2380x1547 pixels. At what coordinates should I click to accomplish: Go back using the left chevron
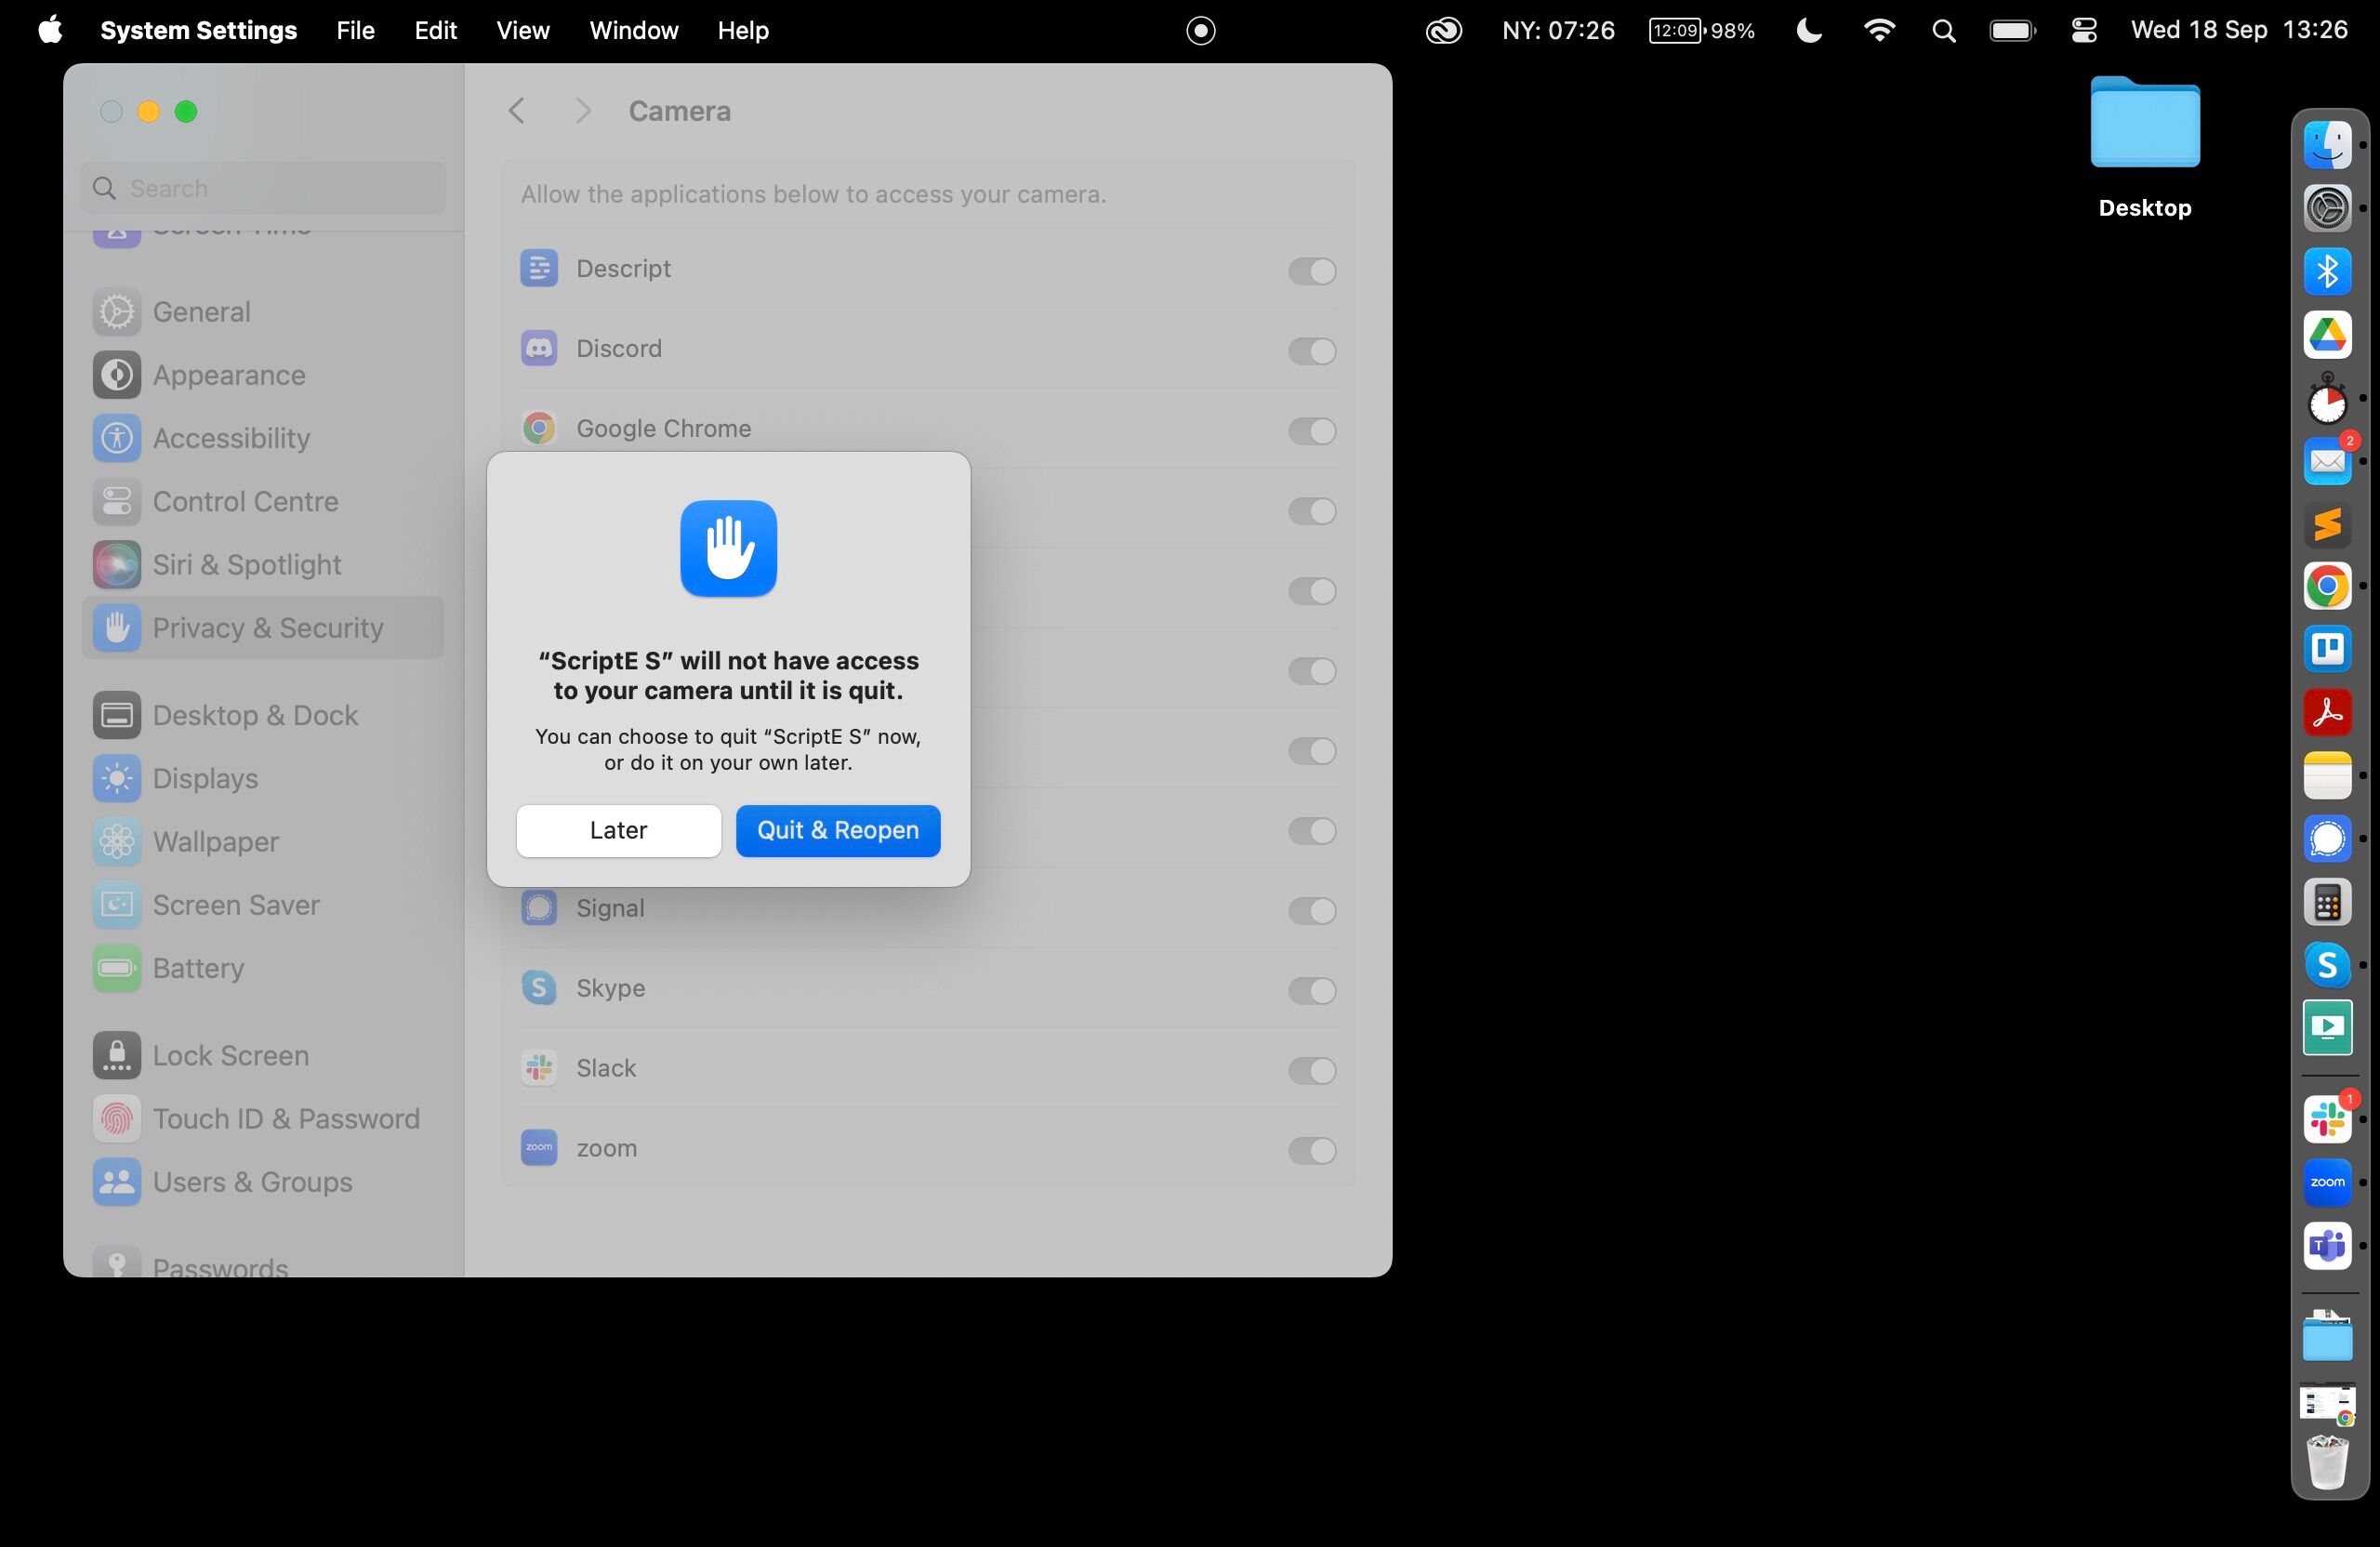tap(516, 111)
